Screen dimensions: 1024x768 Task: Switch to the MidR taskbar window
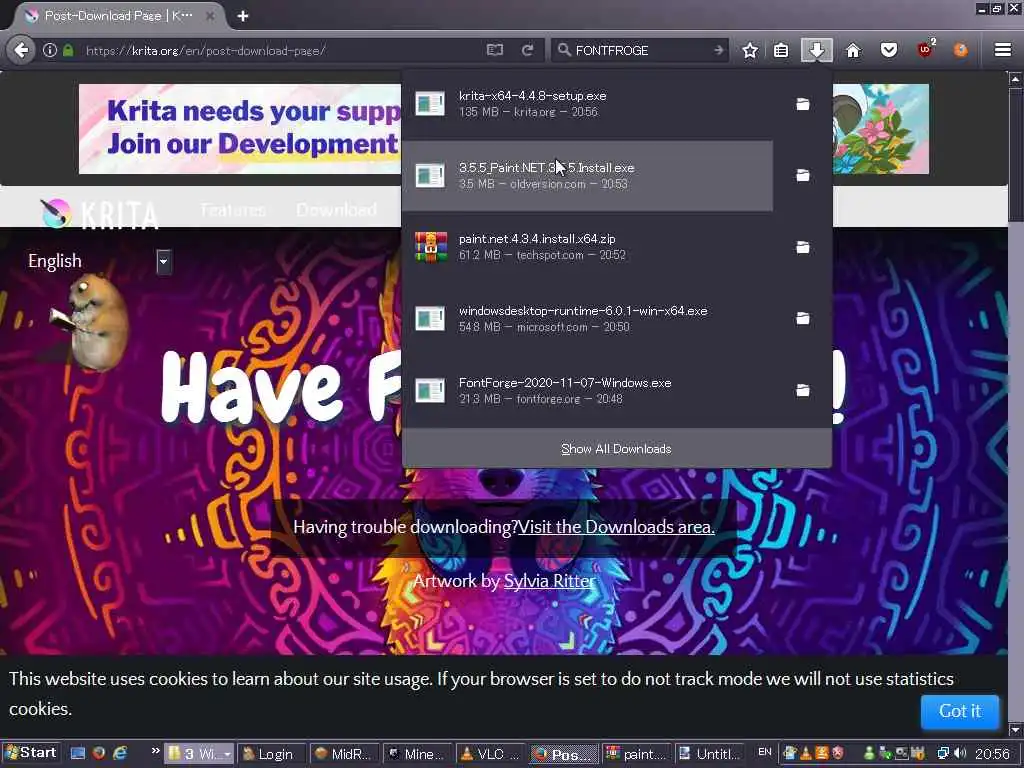(x=344, y=754)
